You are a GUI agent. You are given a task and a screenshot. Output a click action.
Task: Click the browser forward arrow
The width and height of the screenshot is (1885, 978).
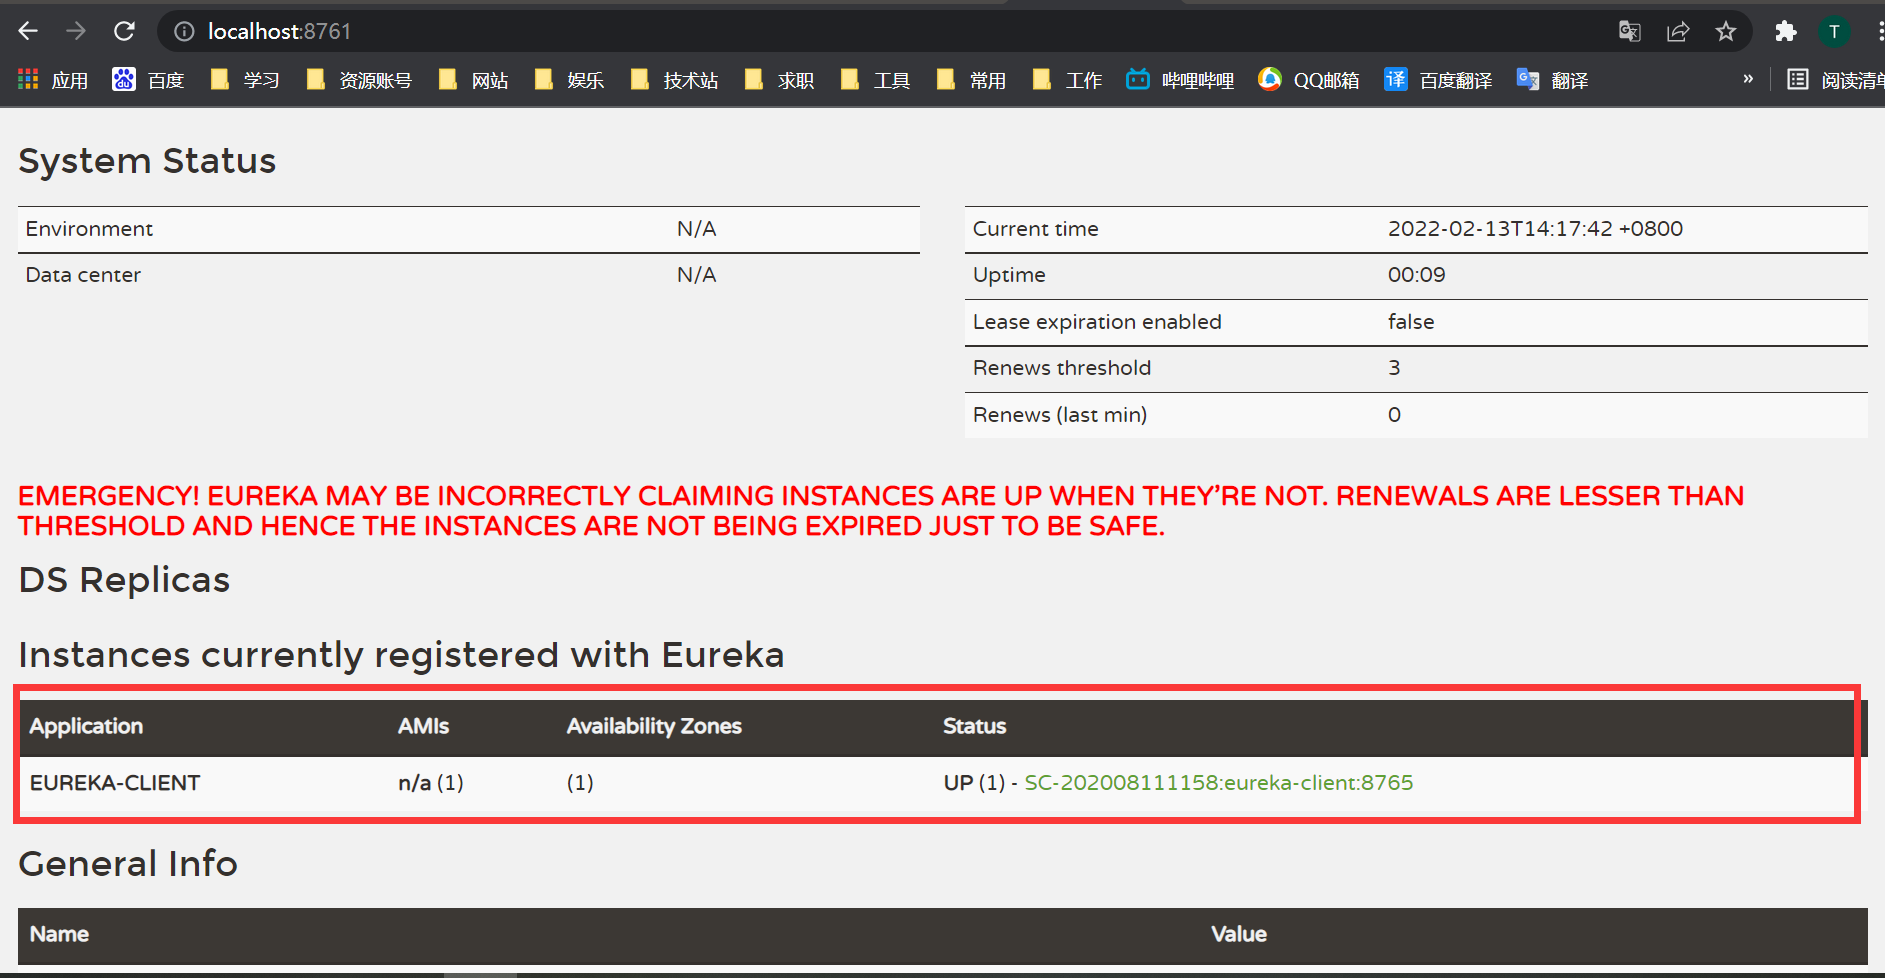pyautogui.click(x=76, y=31)
